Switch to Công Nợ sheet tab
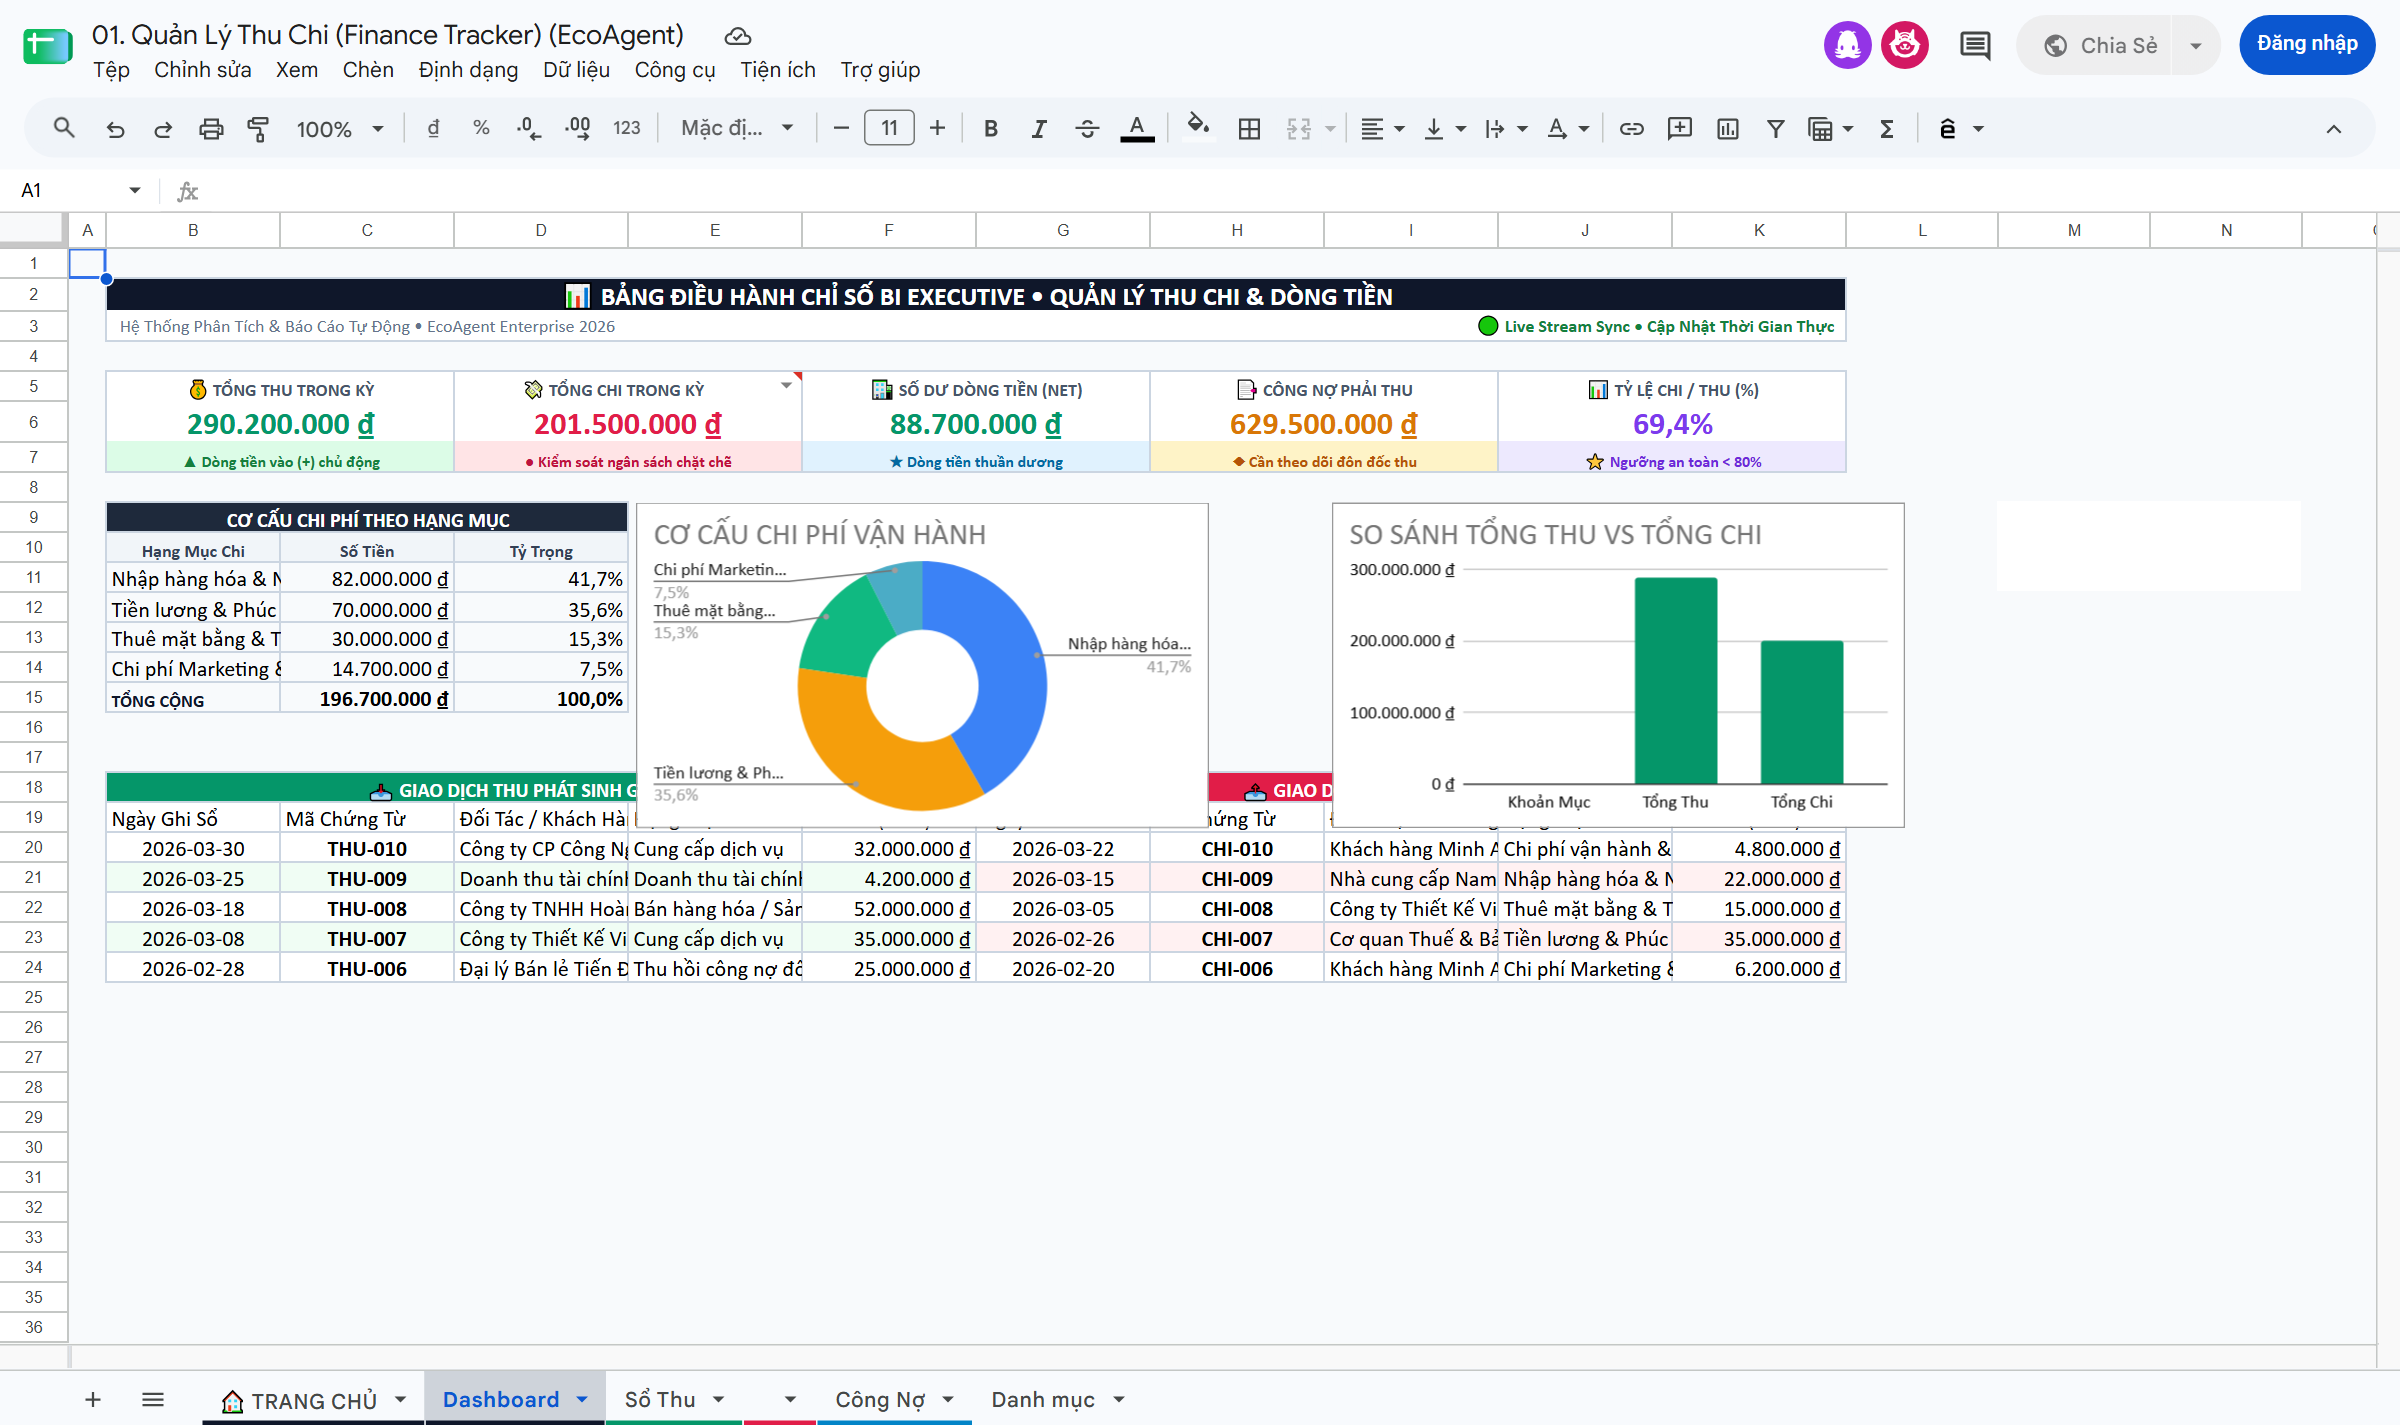Image resolution: width=2400 pixels, height=1425 pixels. (880, 1399)
